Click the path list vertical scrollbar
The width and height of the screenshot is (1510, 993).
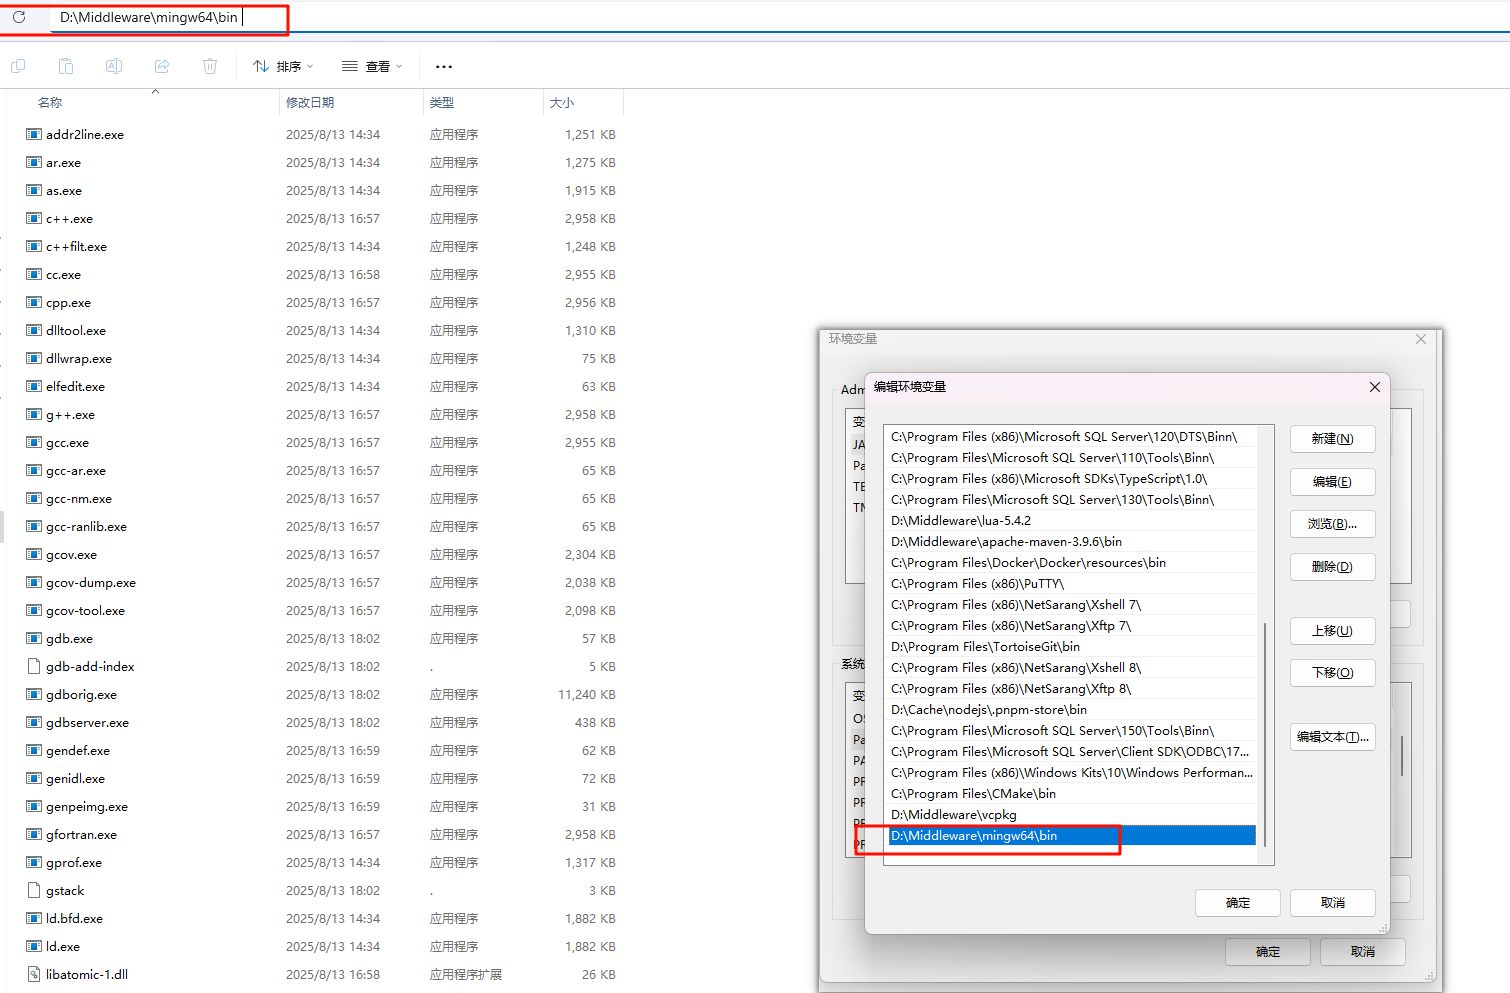1265,730
